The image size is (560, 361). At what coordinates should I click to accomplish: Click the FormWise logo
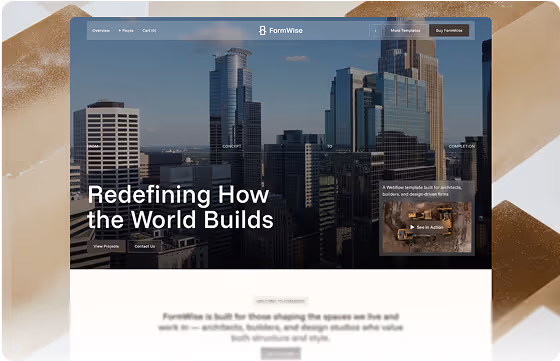[x=281, y=31]
